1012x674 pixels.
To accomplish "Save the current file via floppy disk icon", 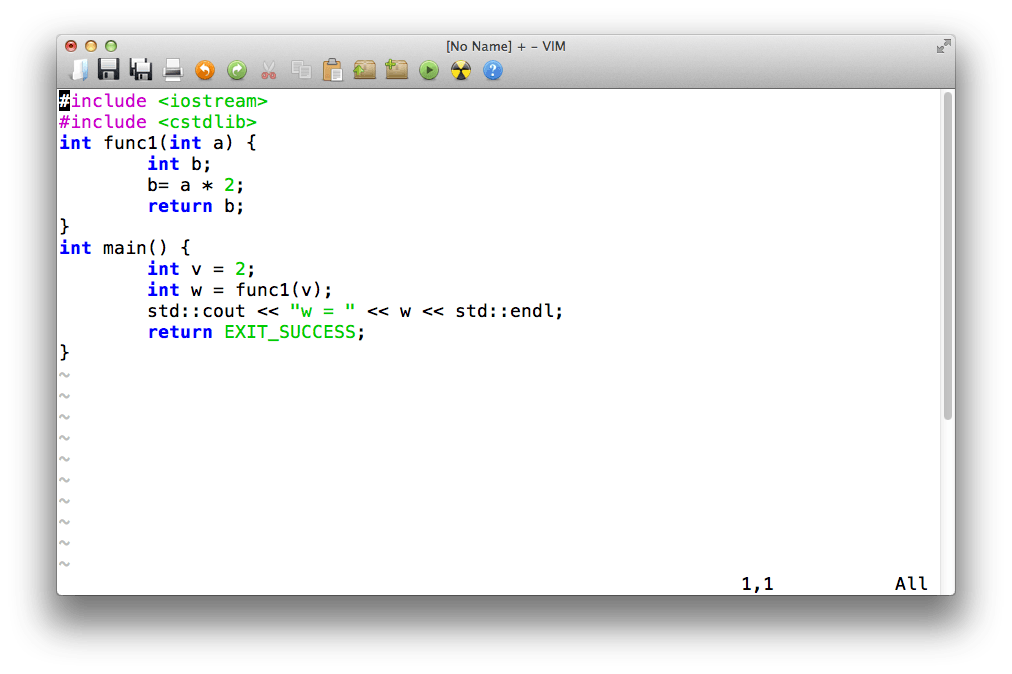I will [x=110, y=70].
